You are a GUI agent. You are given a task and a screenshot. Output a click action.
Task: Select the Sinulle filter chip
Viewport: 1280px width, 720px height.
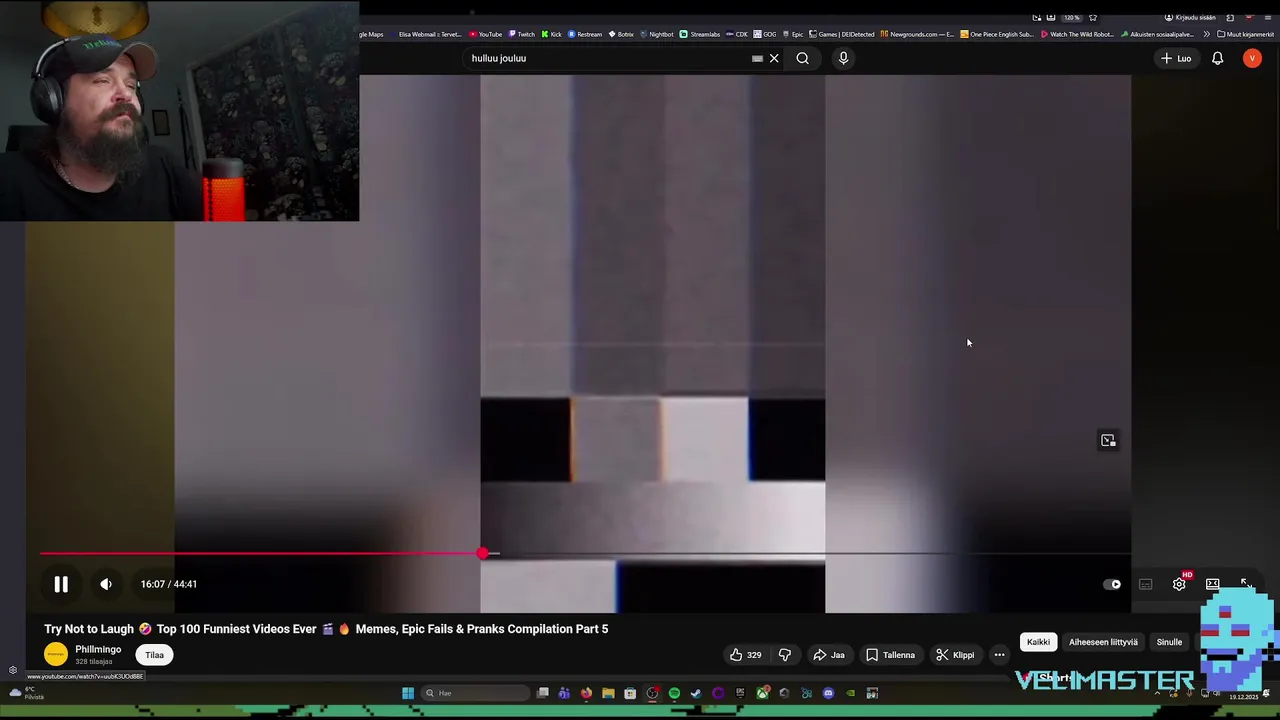point(1169,642)
